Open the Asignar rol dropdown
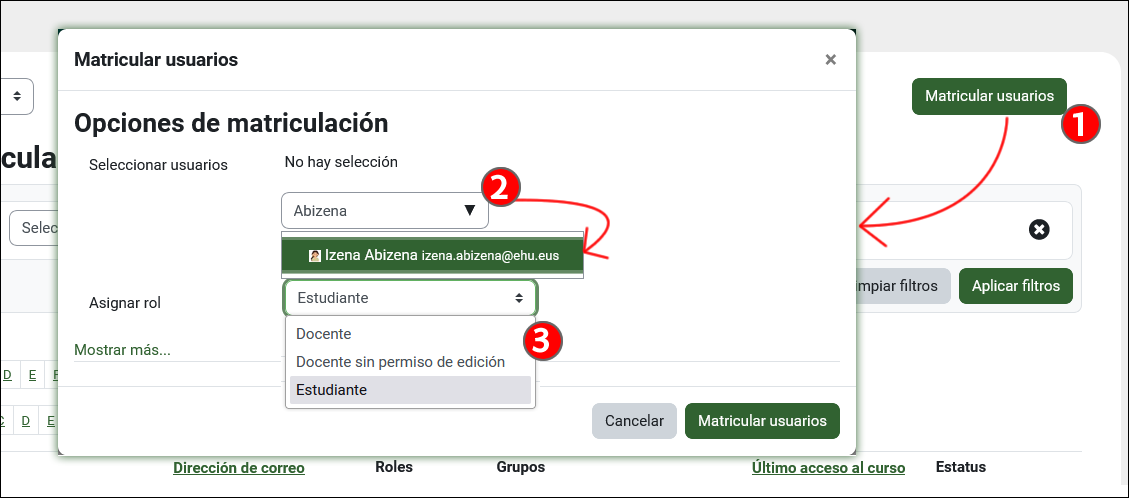The image size is (1129, 498). 410,298
